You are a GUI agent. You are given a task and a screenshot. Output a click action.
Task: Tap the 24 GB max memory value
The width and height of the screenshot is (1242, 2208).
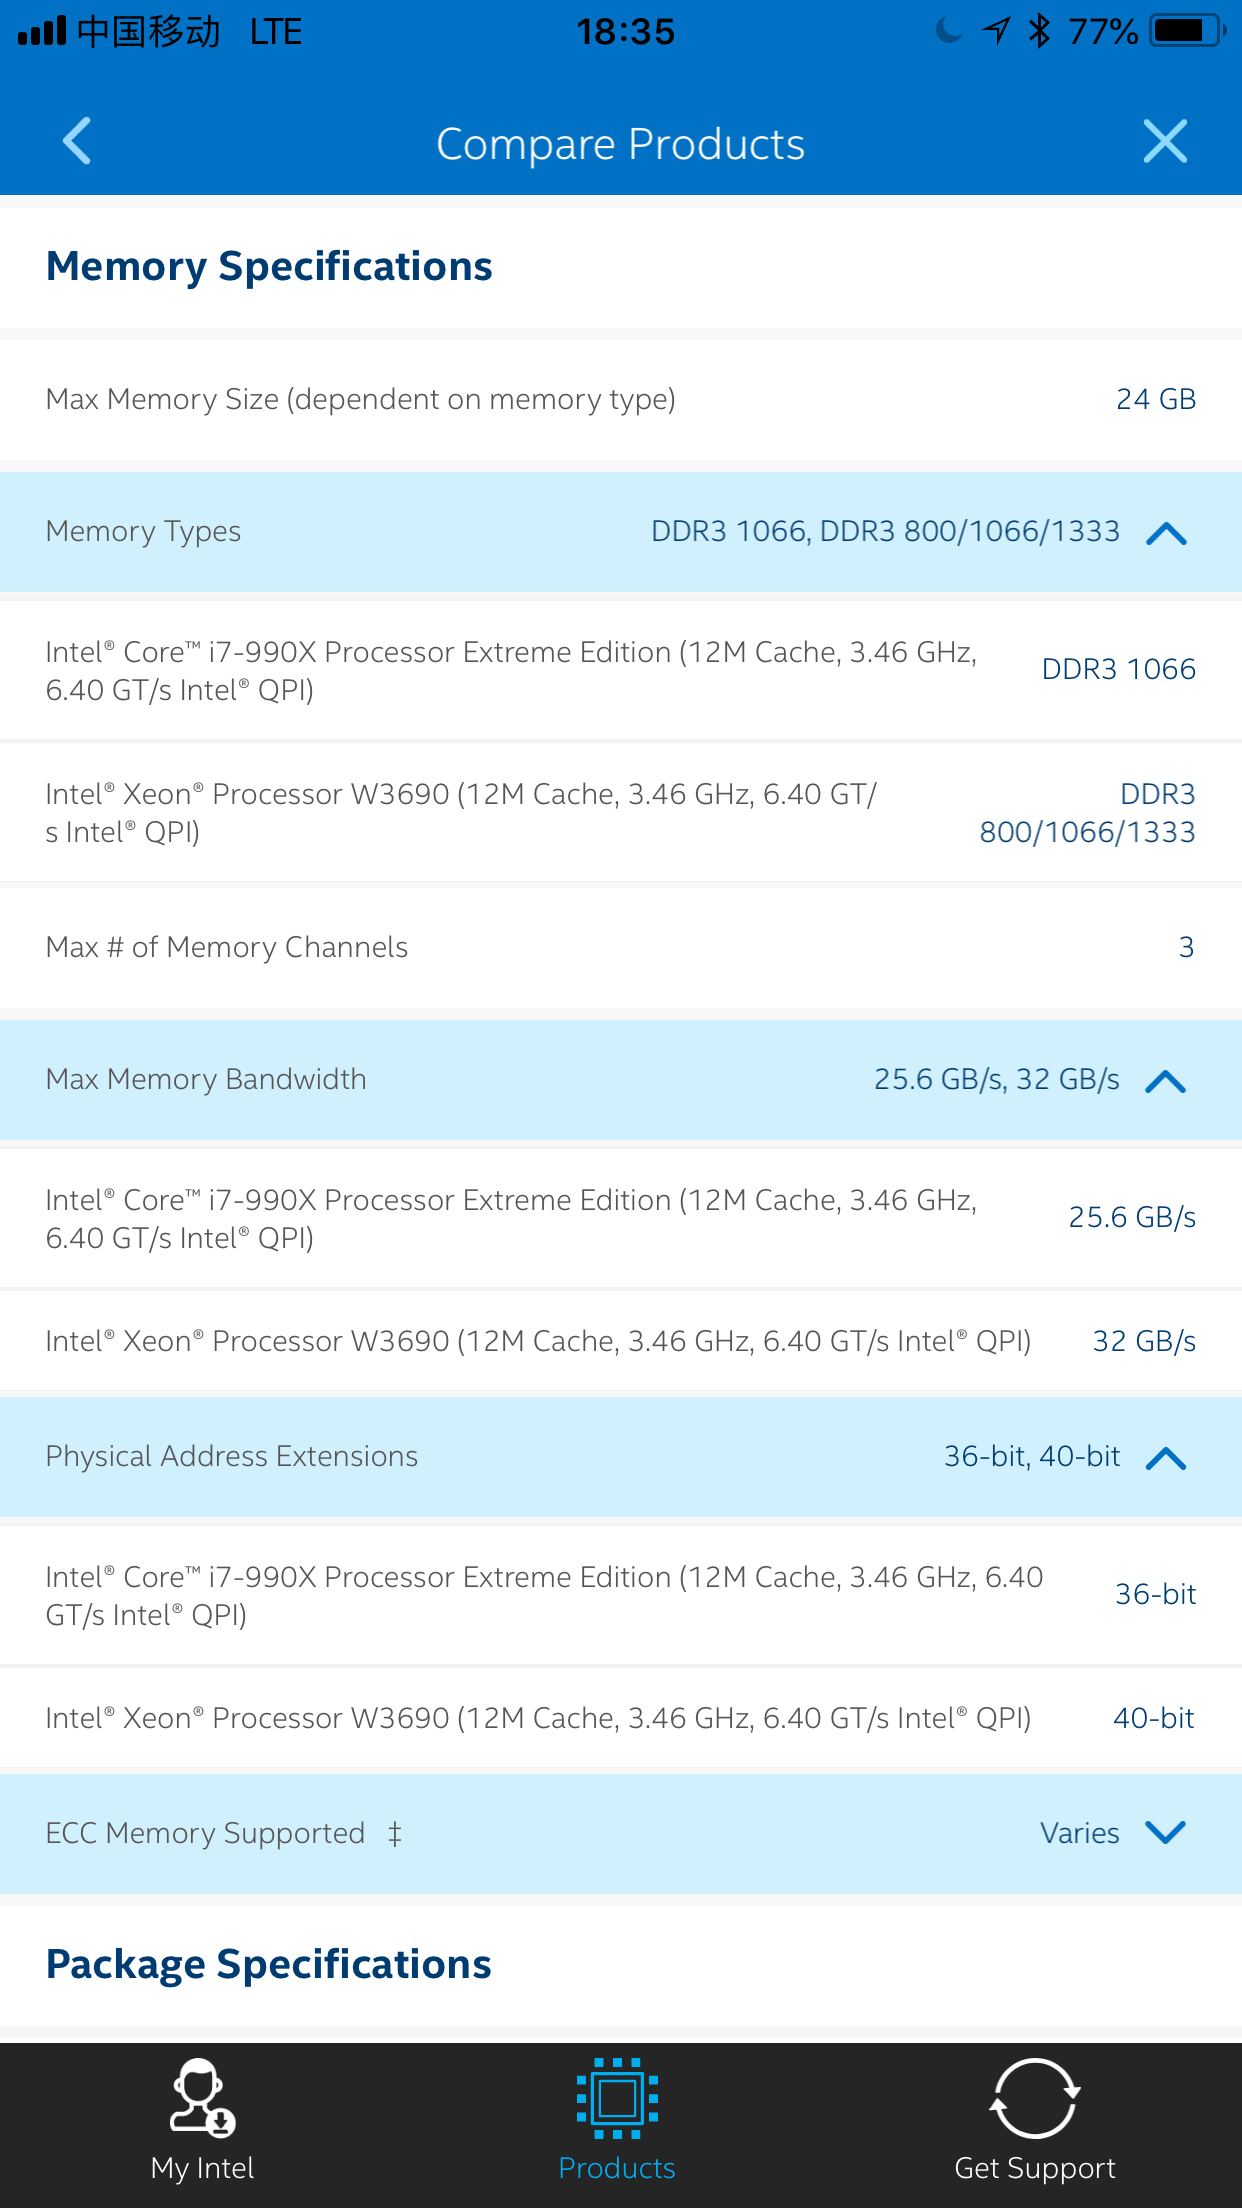point(1156,399)
